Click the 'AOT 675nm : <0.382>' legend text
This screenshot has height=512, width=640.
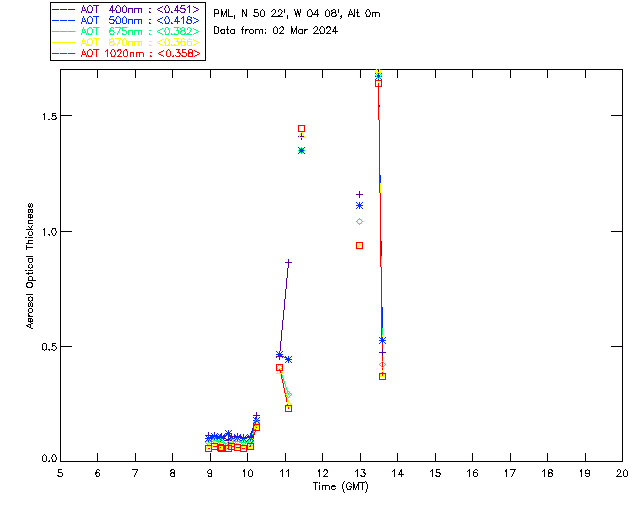point(140,31)
